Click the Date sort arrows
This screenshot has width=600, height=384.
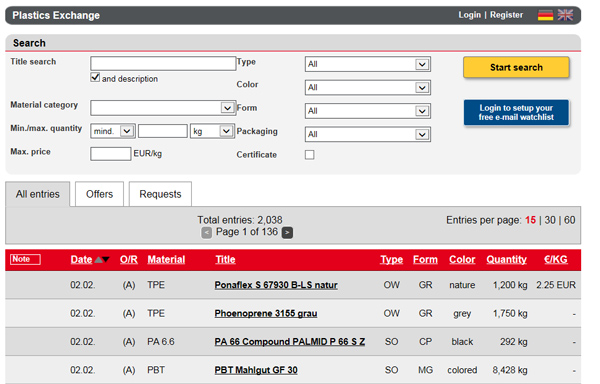(x=102, y=260)
